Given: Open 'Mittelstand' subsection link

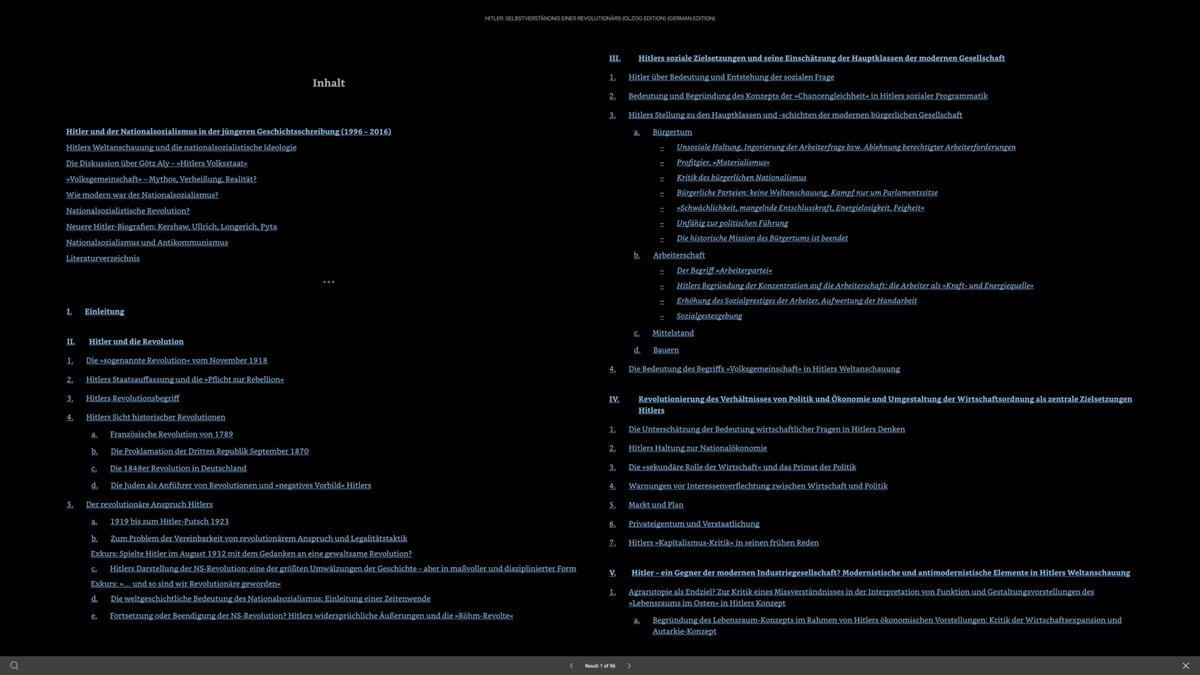Looking at the screenshot, I should click(x=673, y=333).
